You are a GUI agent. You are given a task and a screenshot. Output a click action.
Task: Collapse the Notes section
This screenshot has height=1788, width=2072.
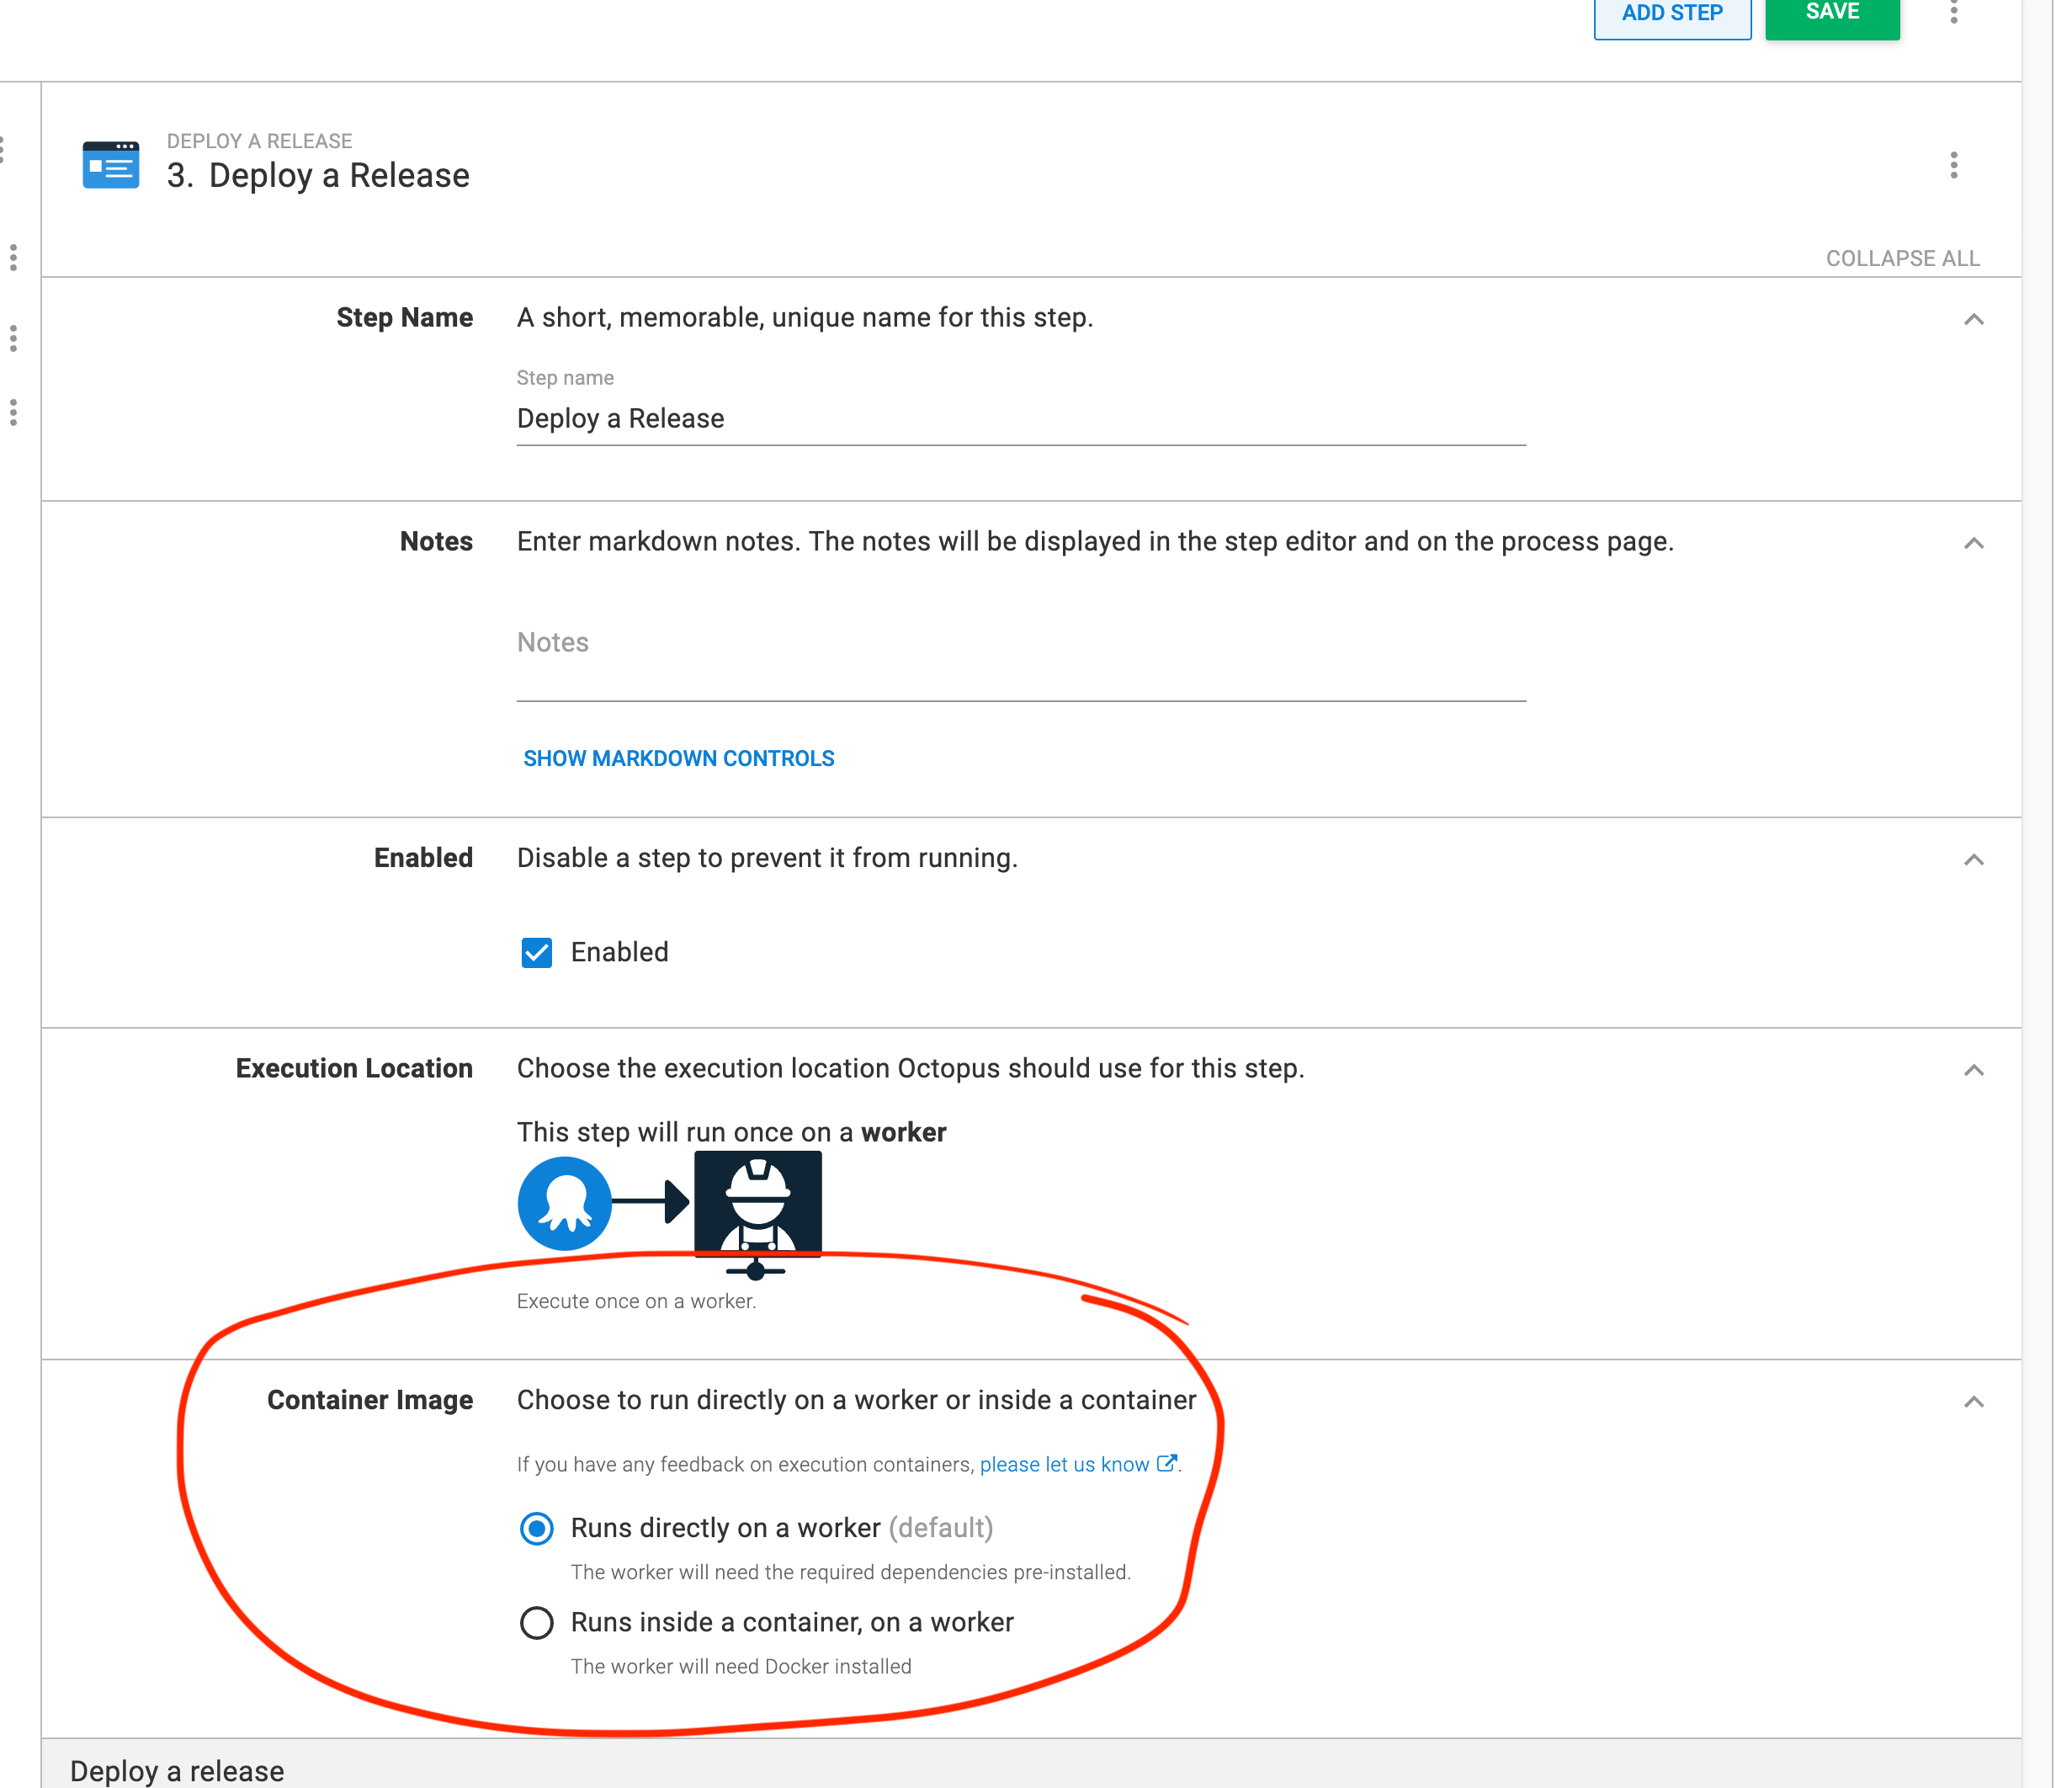pyautogui.click(x=1973, y=543)
